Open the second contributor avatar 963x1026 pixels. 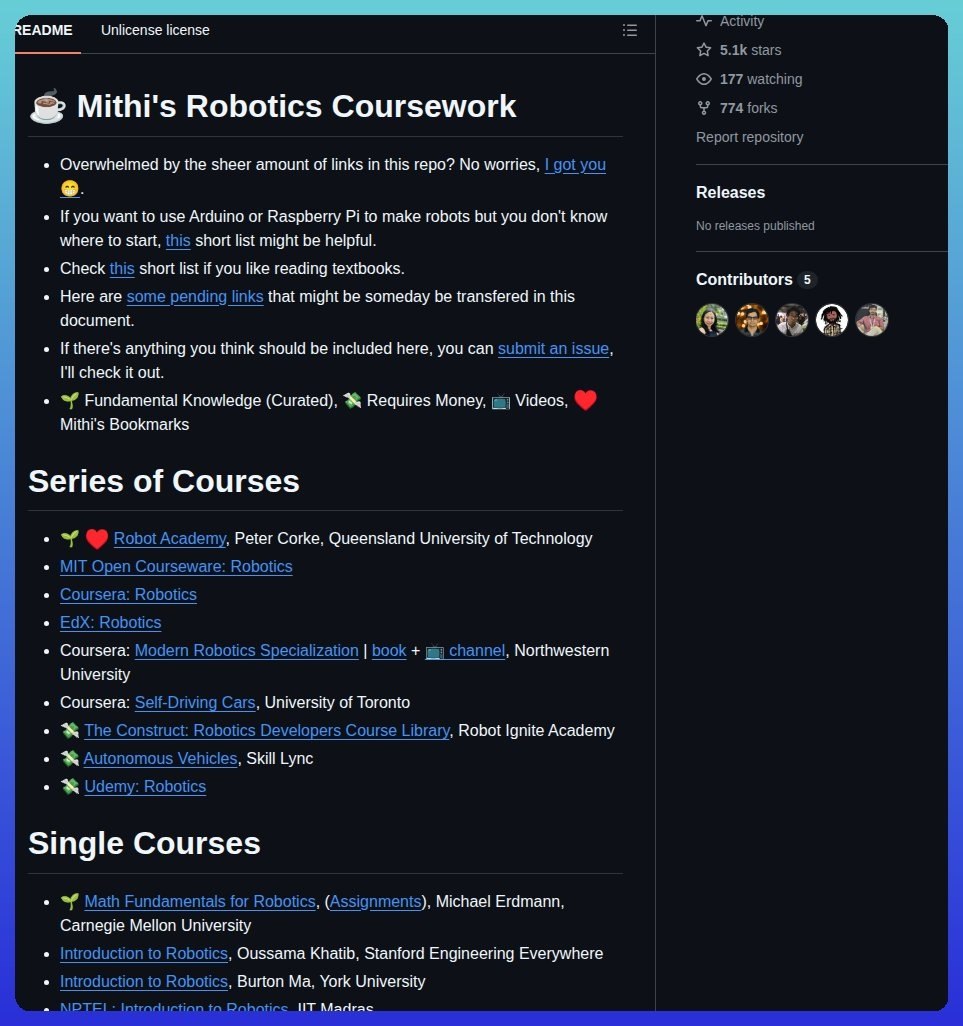click(x=752, y=320)
